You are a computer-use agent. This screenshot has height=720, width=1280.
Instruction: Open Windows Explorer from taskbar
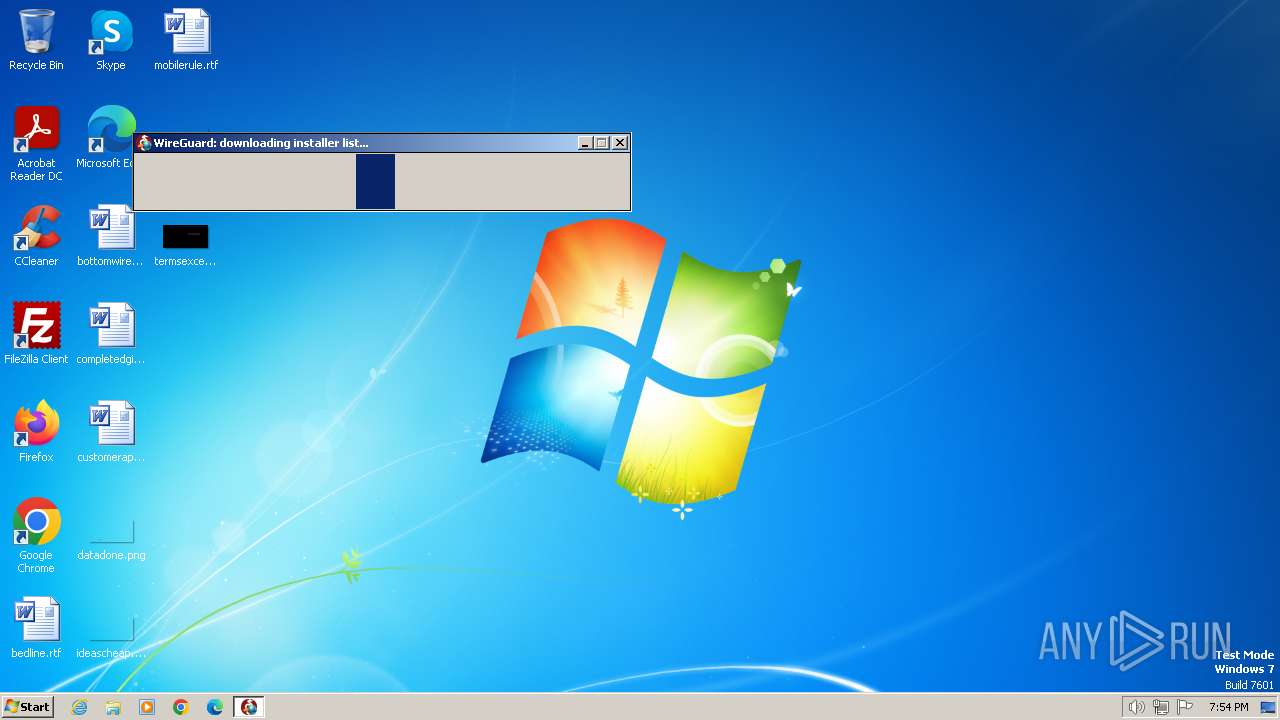[113, 707]
